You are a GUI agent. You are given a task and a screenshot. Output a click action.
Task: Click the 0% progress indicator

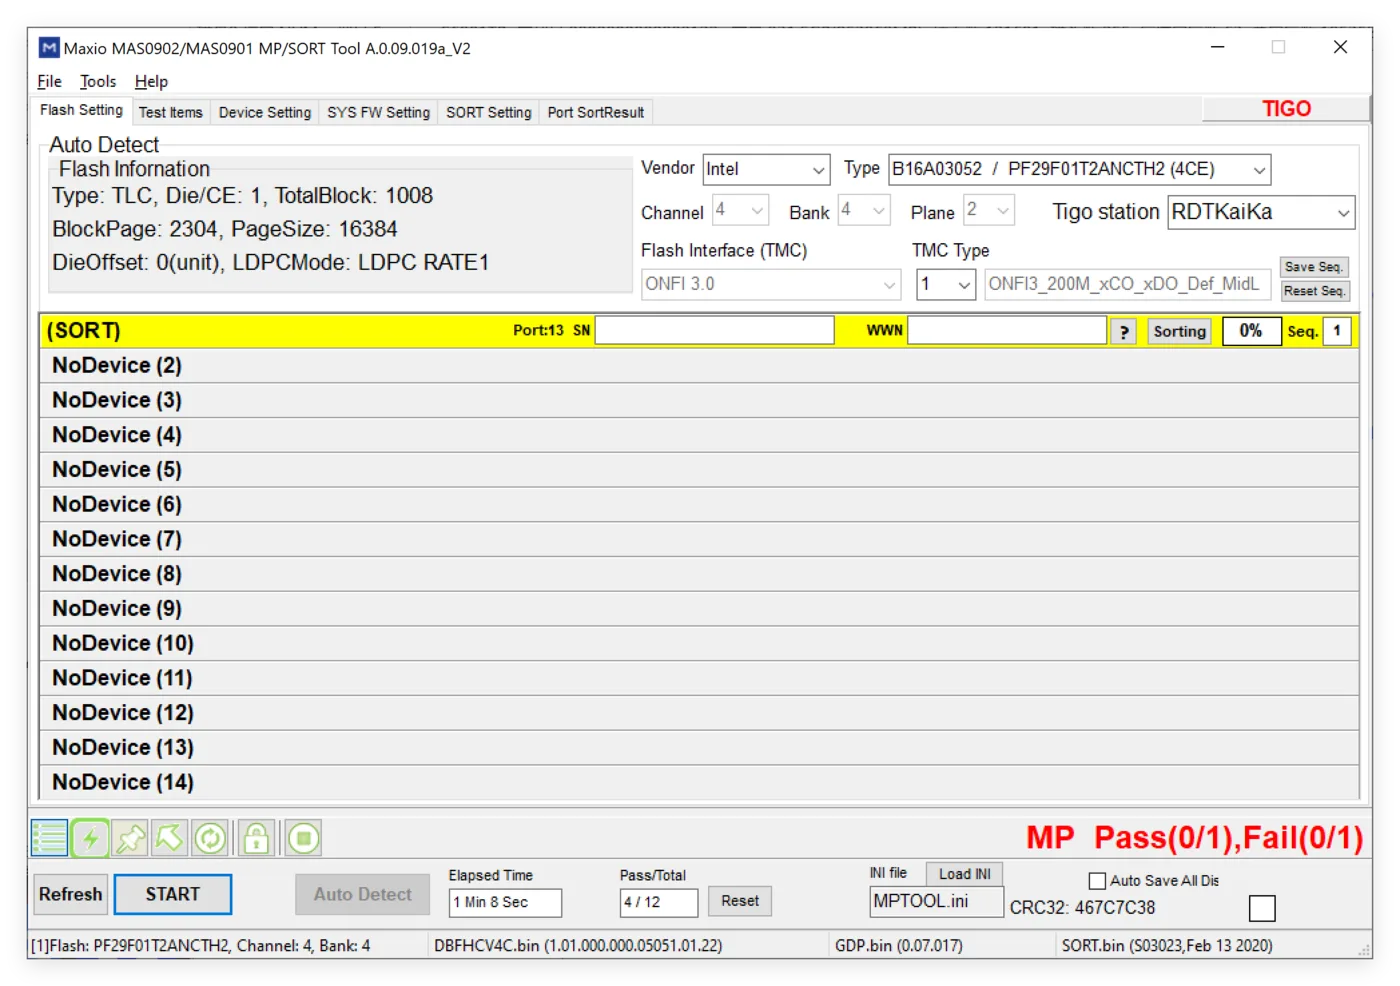(x=1251, y=331)
